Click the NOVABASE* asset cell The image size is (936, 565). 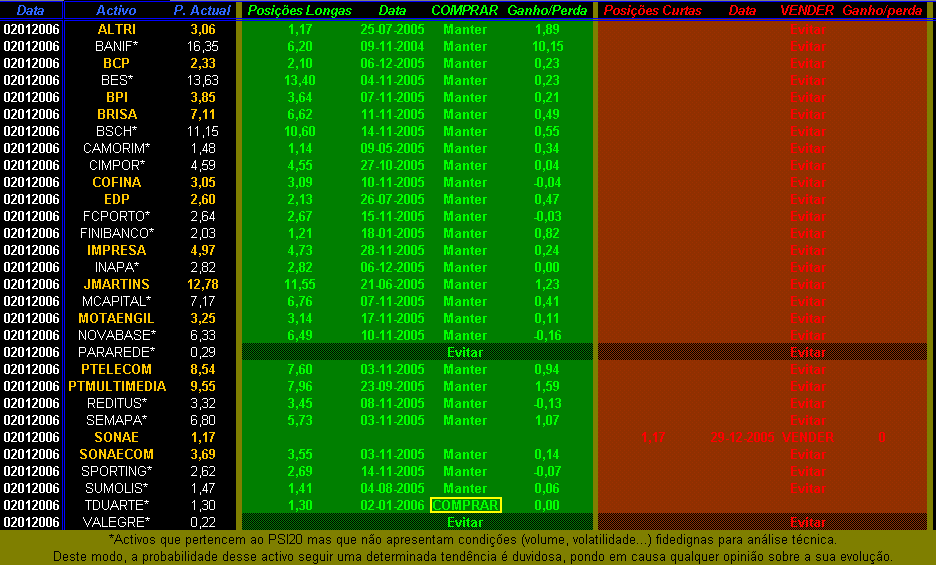[116, 336]
